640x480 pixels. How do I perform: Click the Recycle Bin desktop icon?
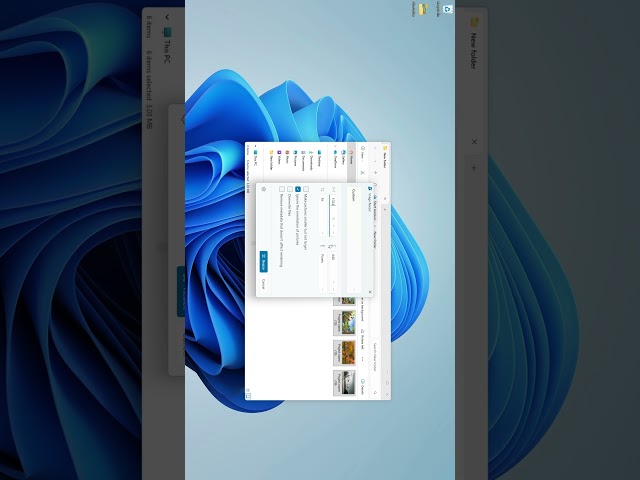pyautogui.click(x=448, y=9)
